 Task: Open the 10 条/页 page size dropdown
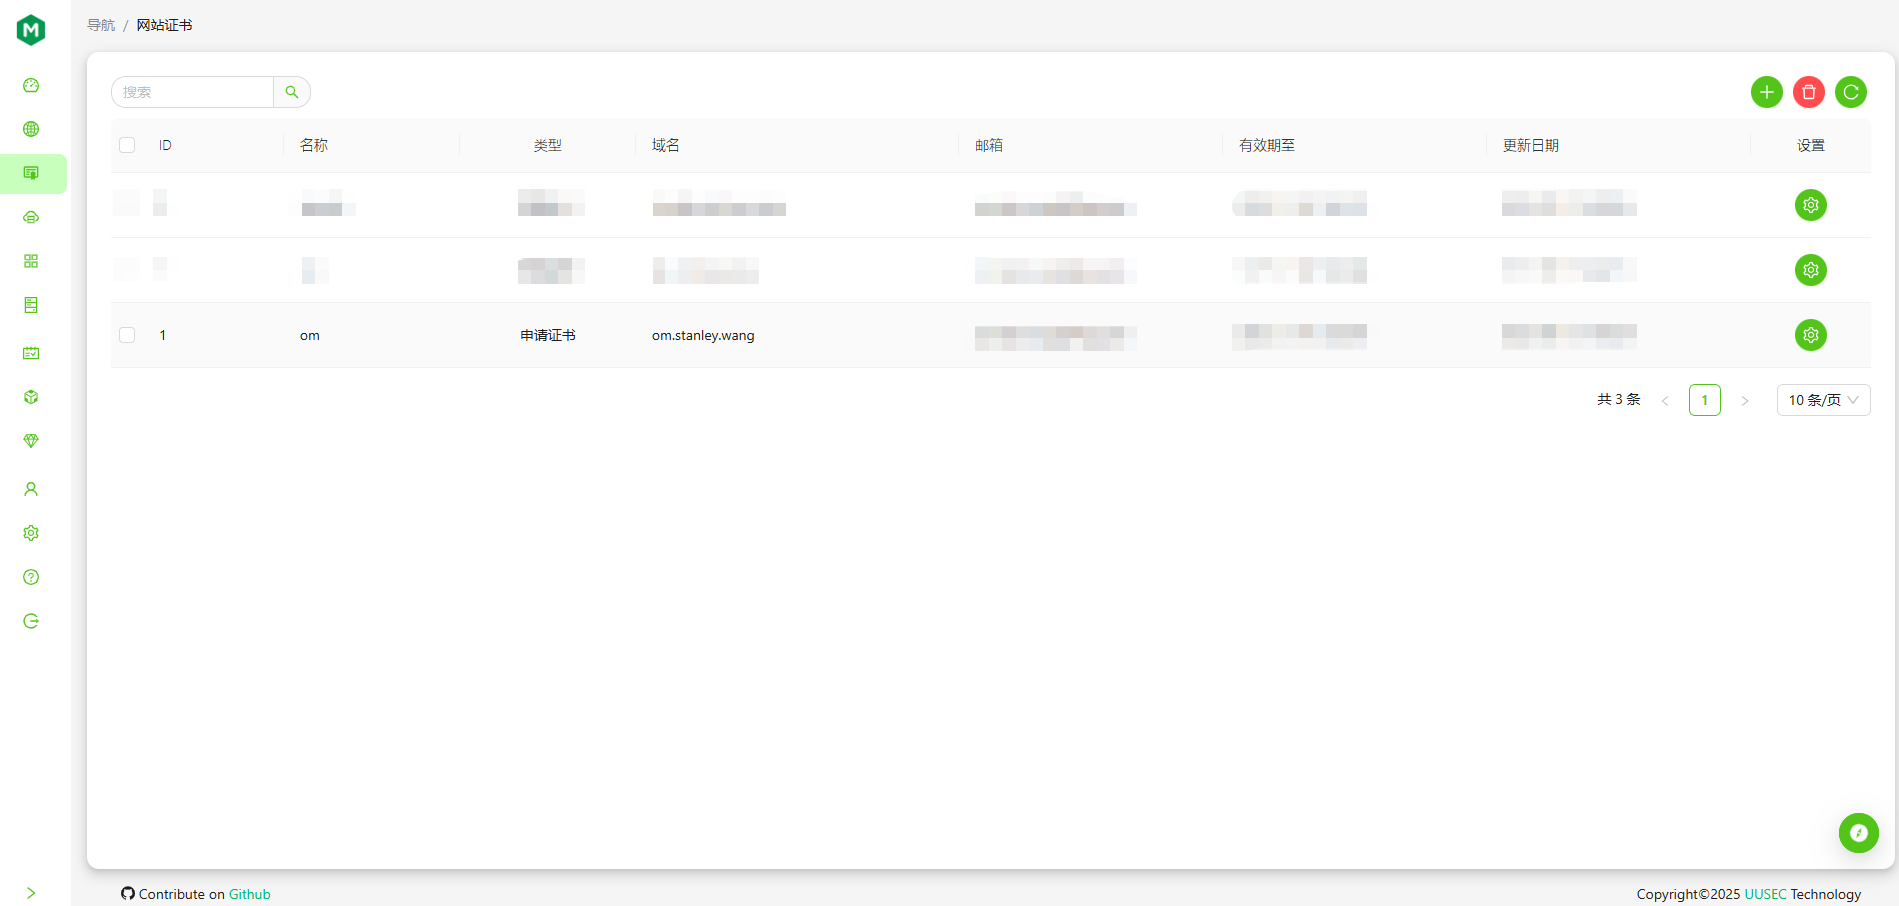[1822, 399]
